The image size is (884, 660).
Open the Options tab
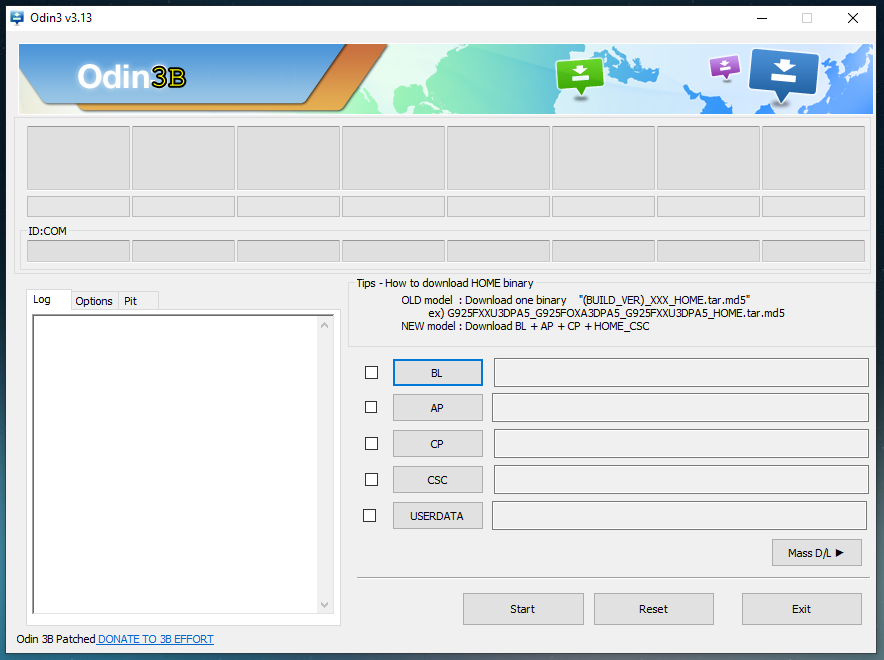[94, 301]
